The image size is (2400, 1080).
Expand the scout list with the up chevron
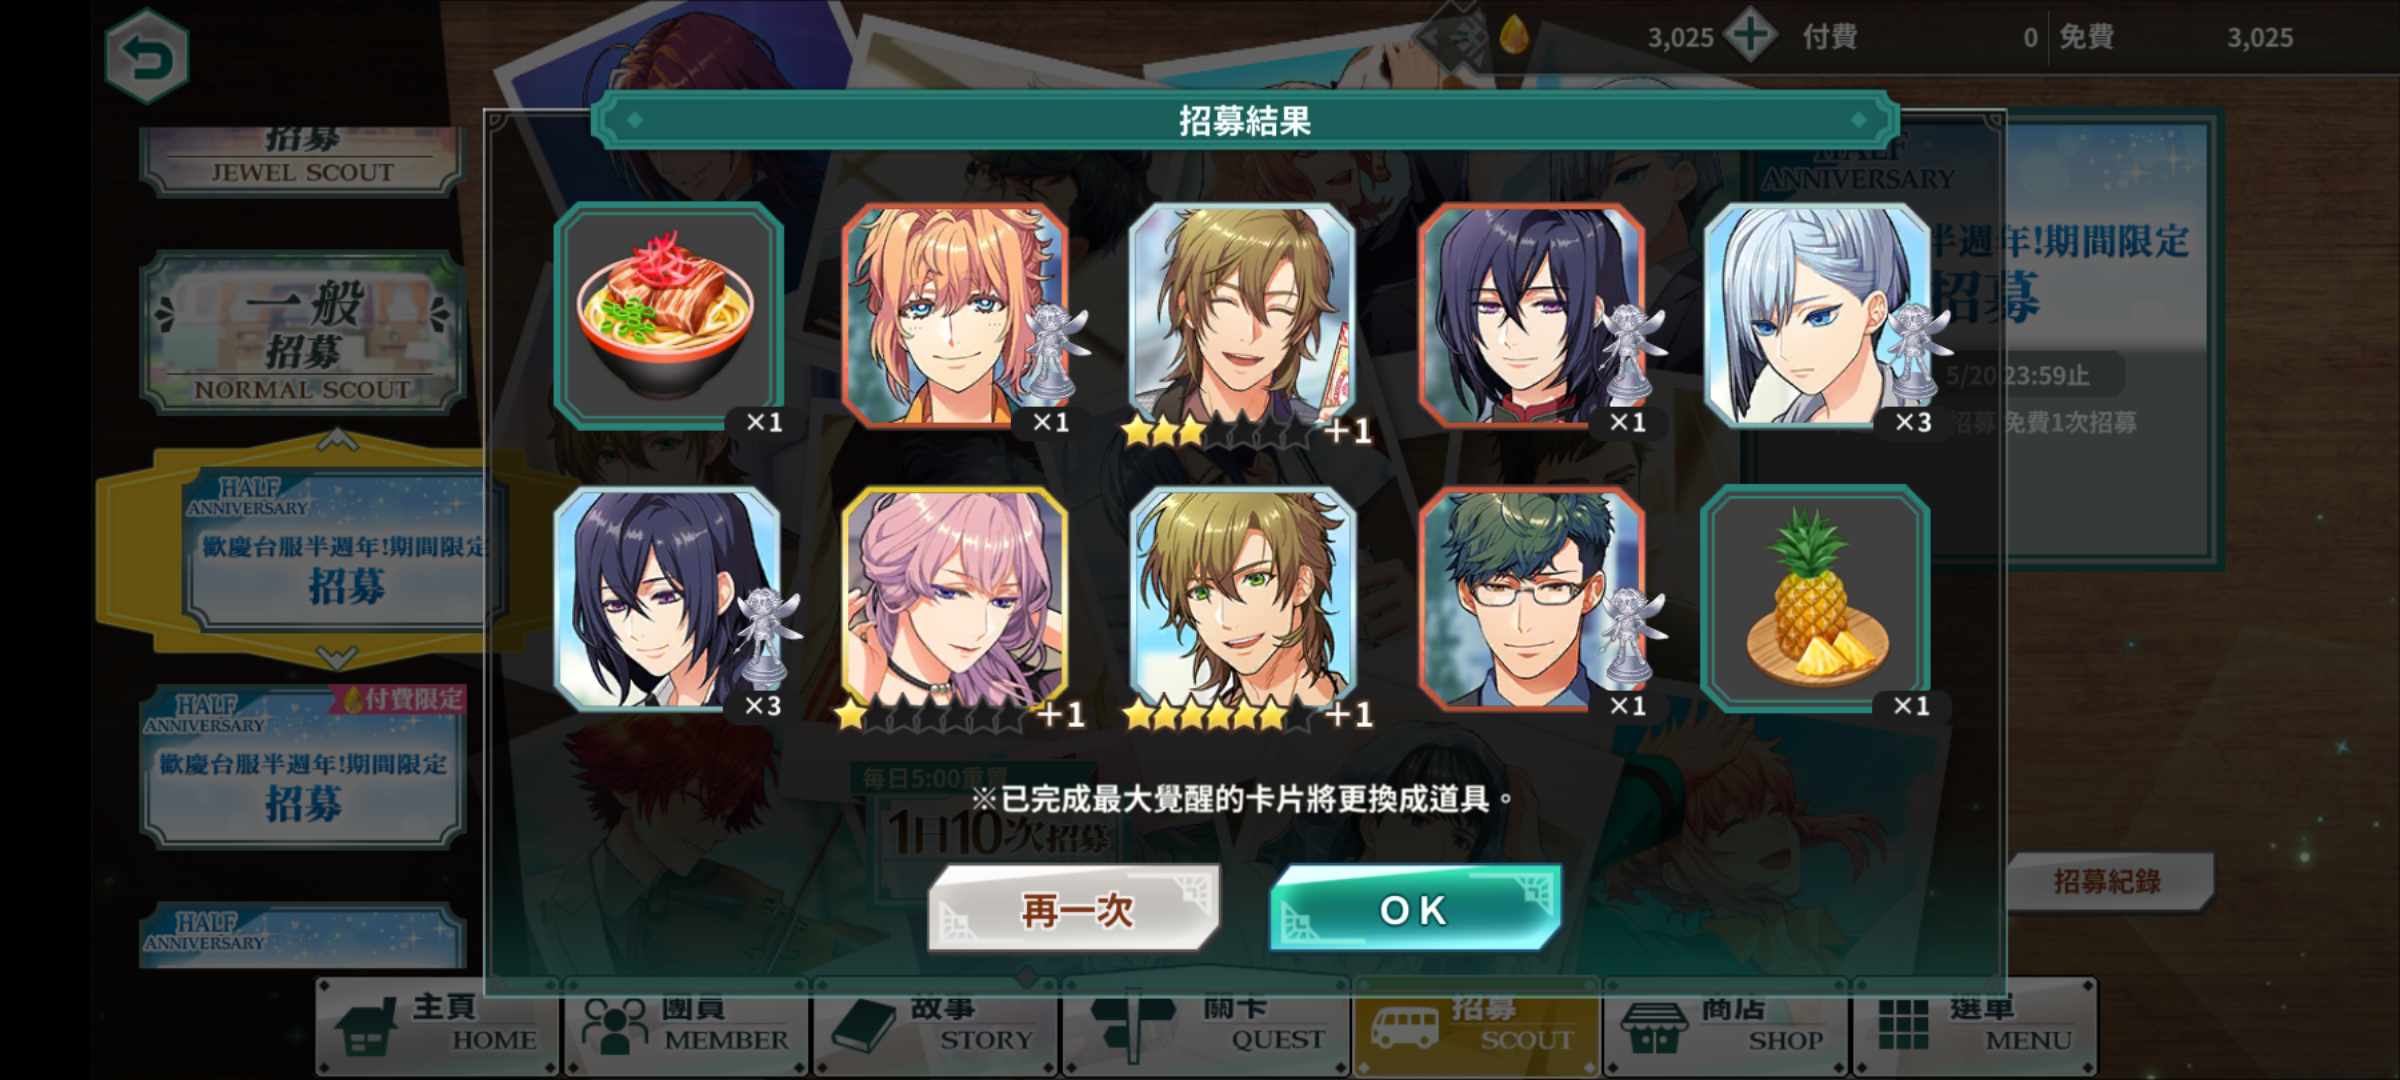coord(337,439)
